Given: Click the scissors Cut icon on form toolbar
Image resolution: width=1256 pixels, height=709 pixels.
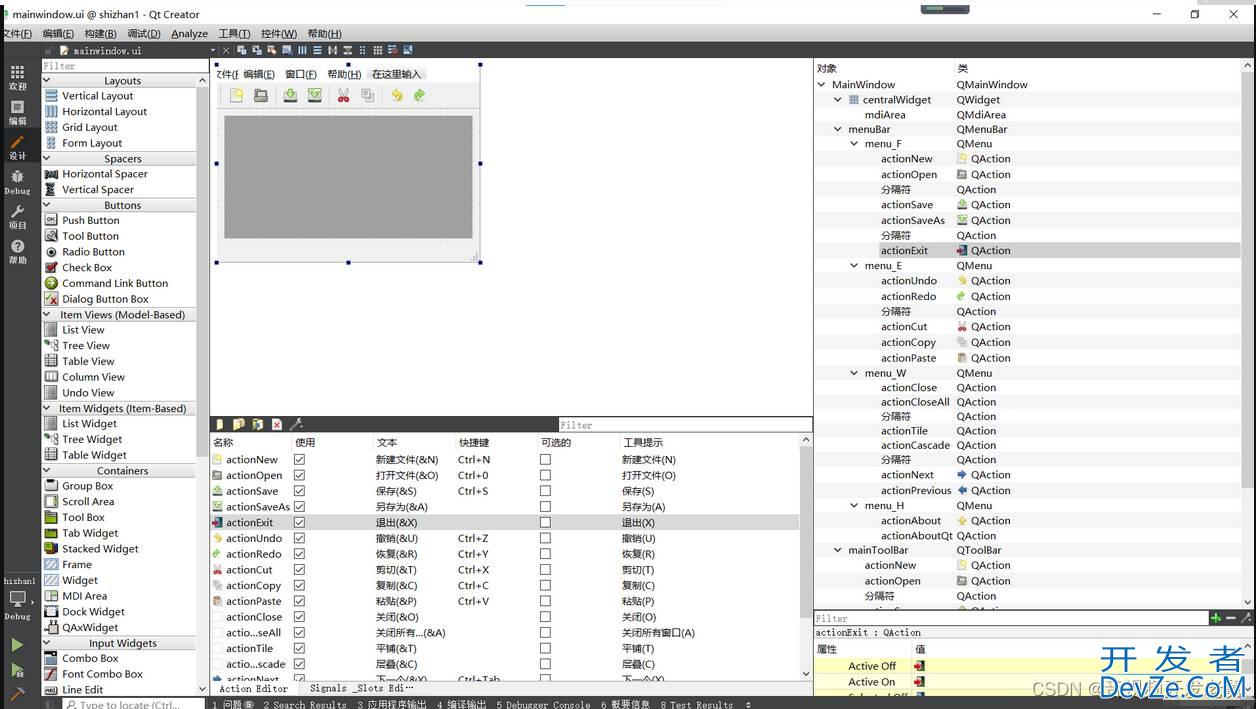Looking at the screenshot, I should point(343,95).
